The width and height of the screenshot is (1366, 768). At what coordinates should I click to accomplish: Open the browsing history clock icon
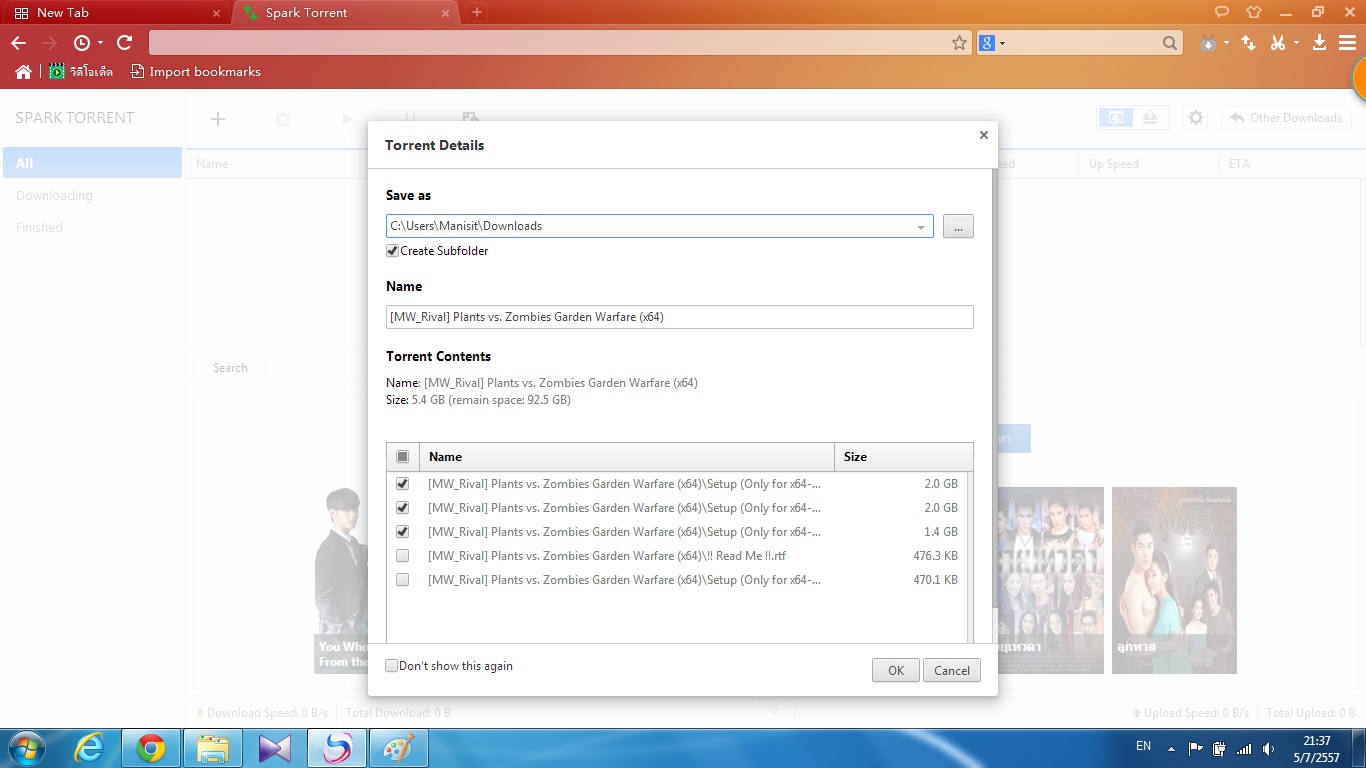coord(82,43)
